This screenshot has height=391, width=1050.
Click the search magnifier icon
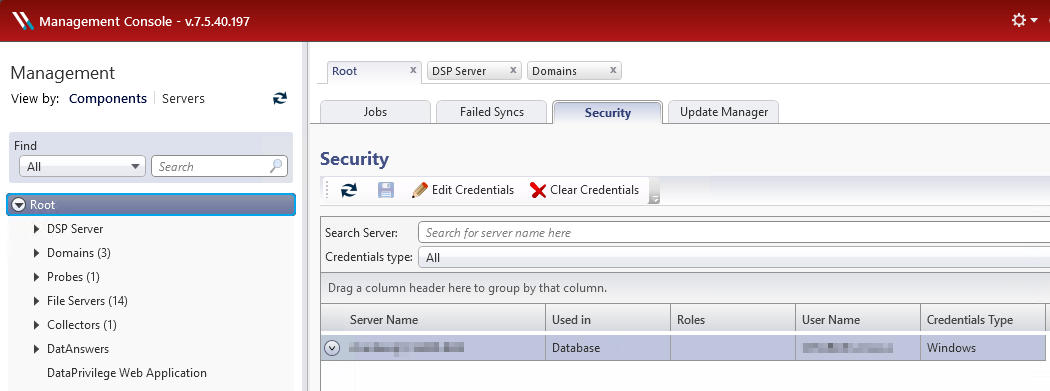[277, 166]
